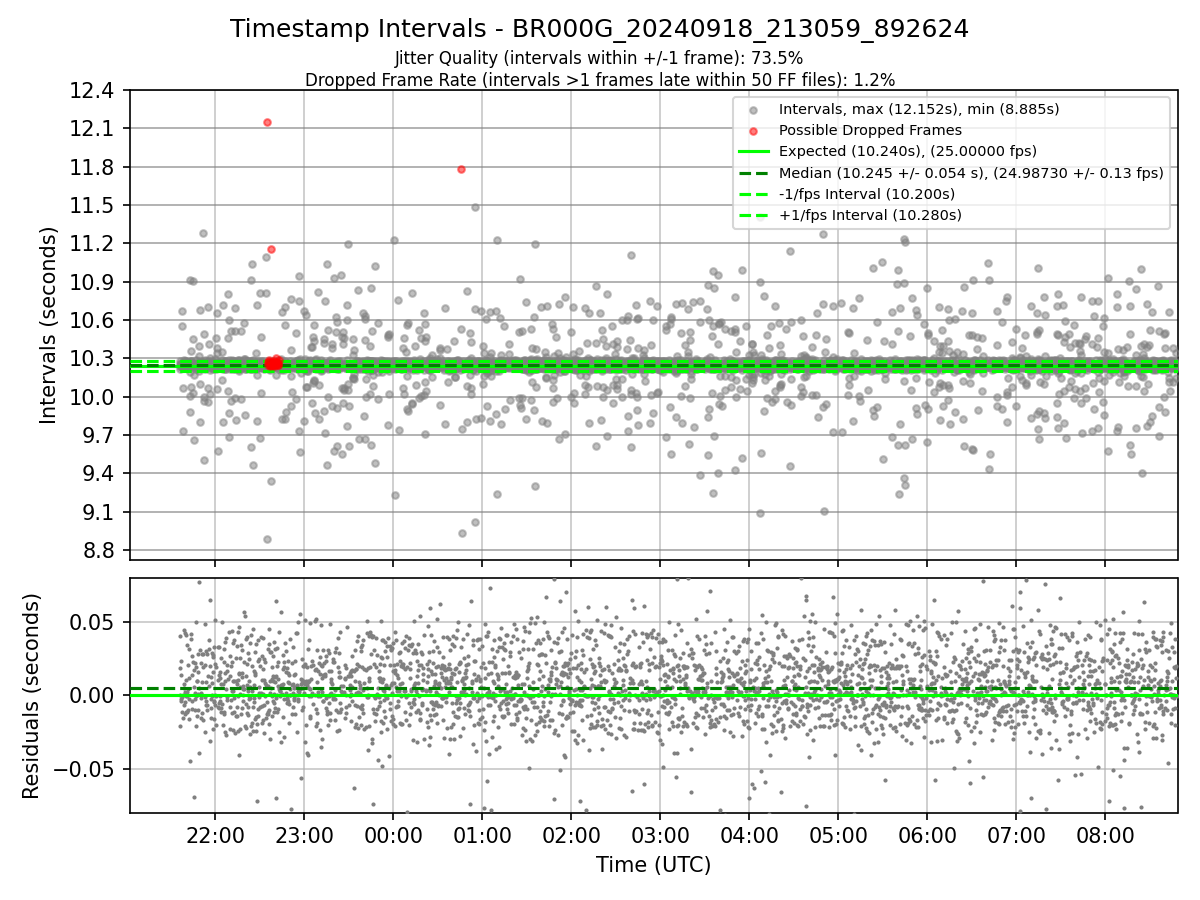Select the 'Dropped Frame Rate' 1.2% subtitle line
The image size is (1200, 900).
click(599, 79)
